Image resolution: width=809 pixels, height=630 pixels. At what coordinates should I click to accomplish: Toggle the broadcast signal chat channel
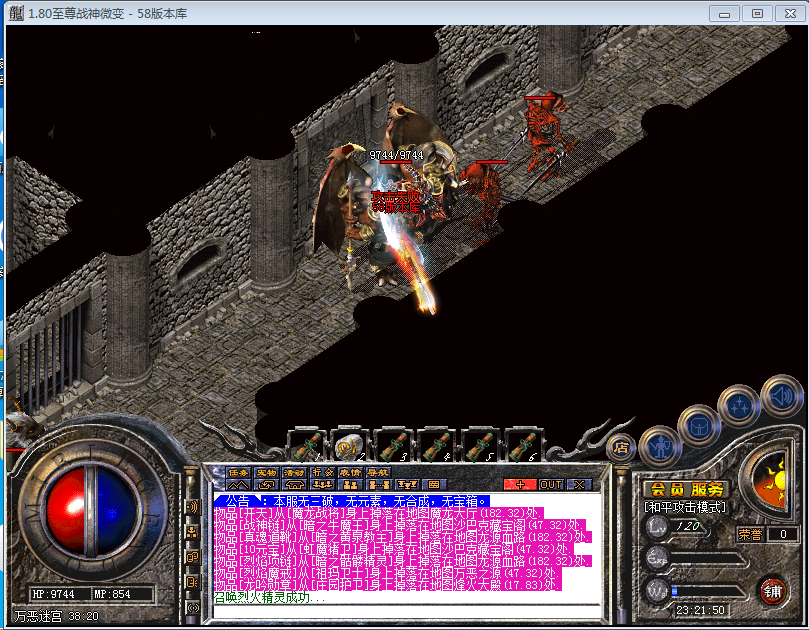(192, 507)
